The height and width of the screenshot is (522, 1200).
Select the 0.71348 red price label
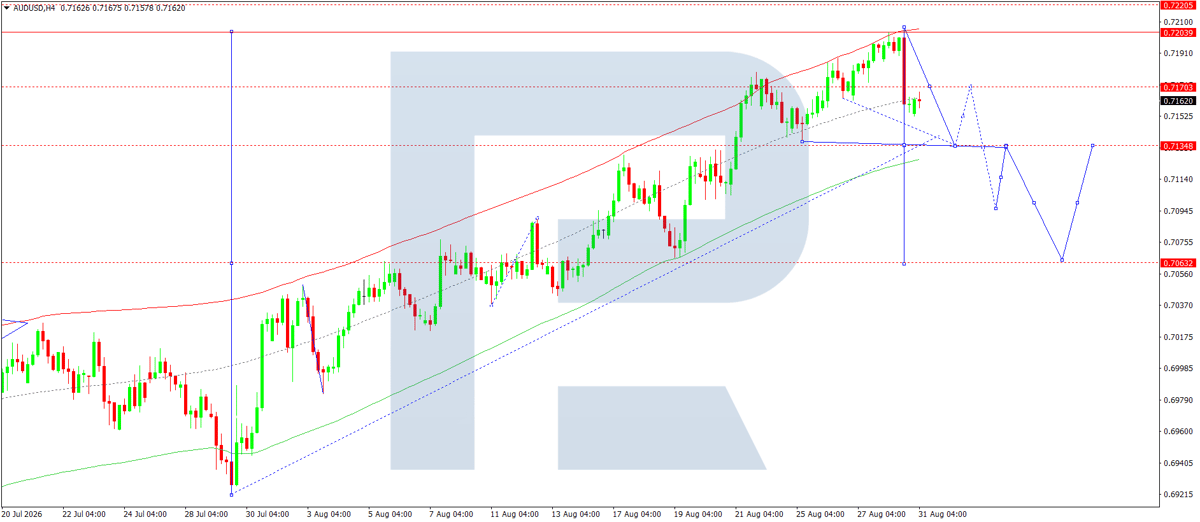[1178, 147]
